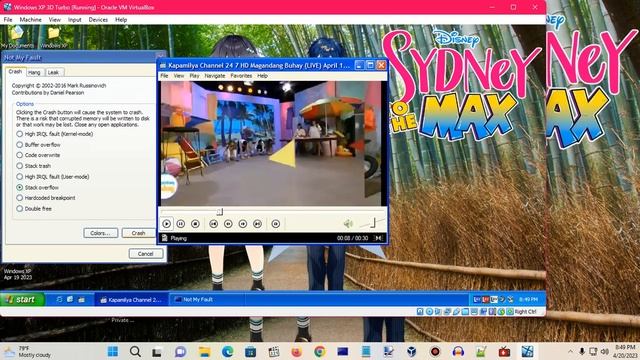The image size is (640, 360).
Task: Click Cancel in the Not My Fault dialog
Action: [146, 253]
